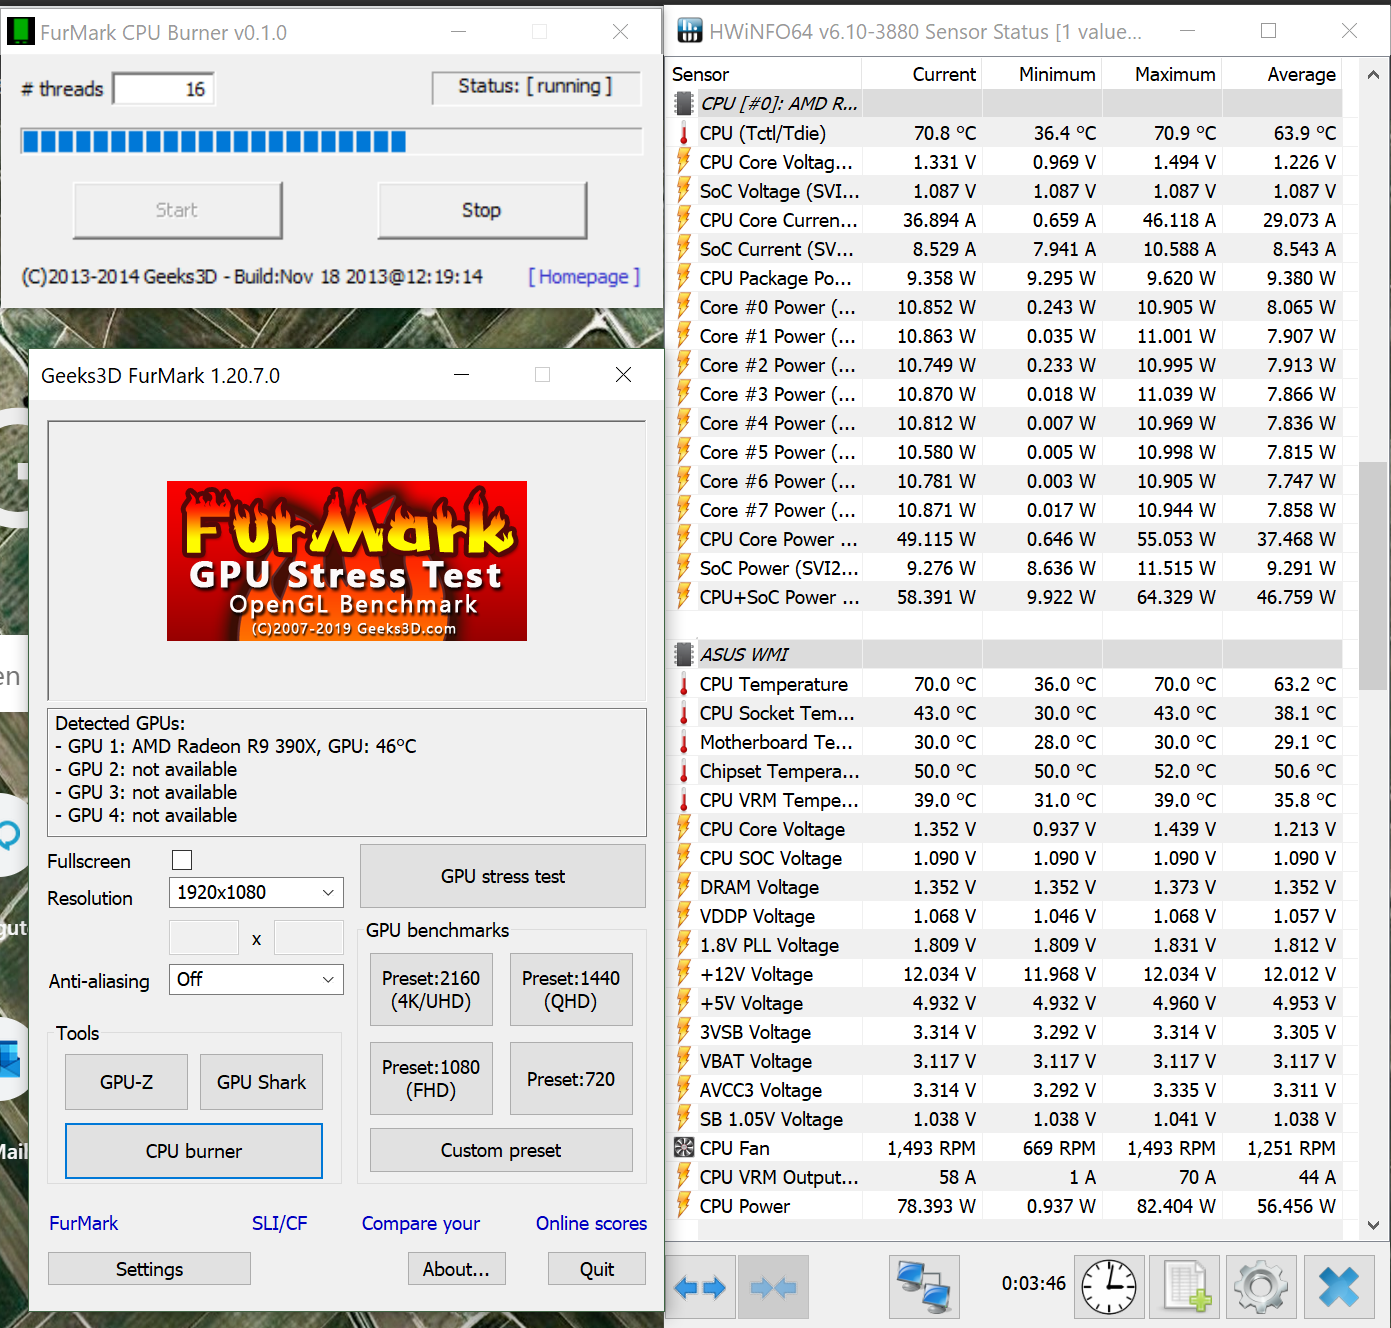The image size is (1391, 1328).
Task: Select the threads count input field
Action: click(x=163, y=88)
